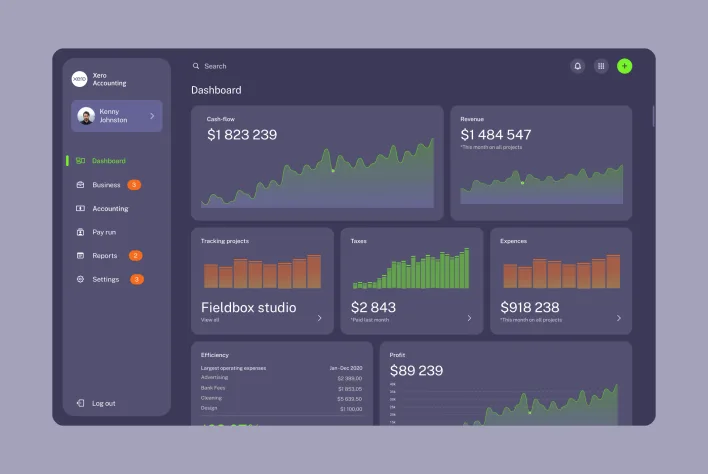Click the Efficiency card title
Viewport: 708px width, 474px height.
click(x=214, y=355)
